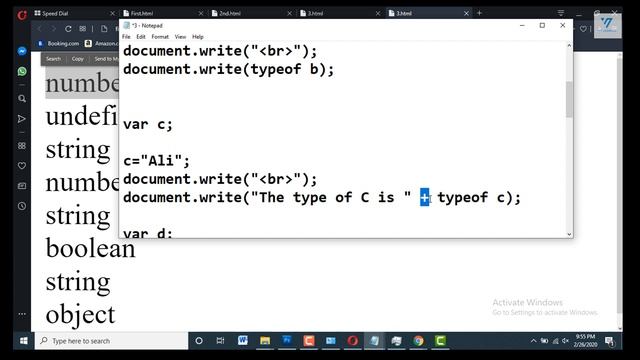Image resolution: width=640 pixels, height=360 pixels.
Task: Open the orange Camtasia recorder taskbar icon
Action: [309, 340]
